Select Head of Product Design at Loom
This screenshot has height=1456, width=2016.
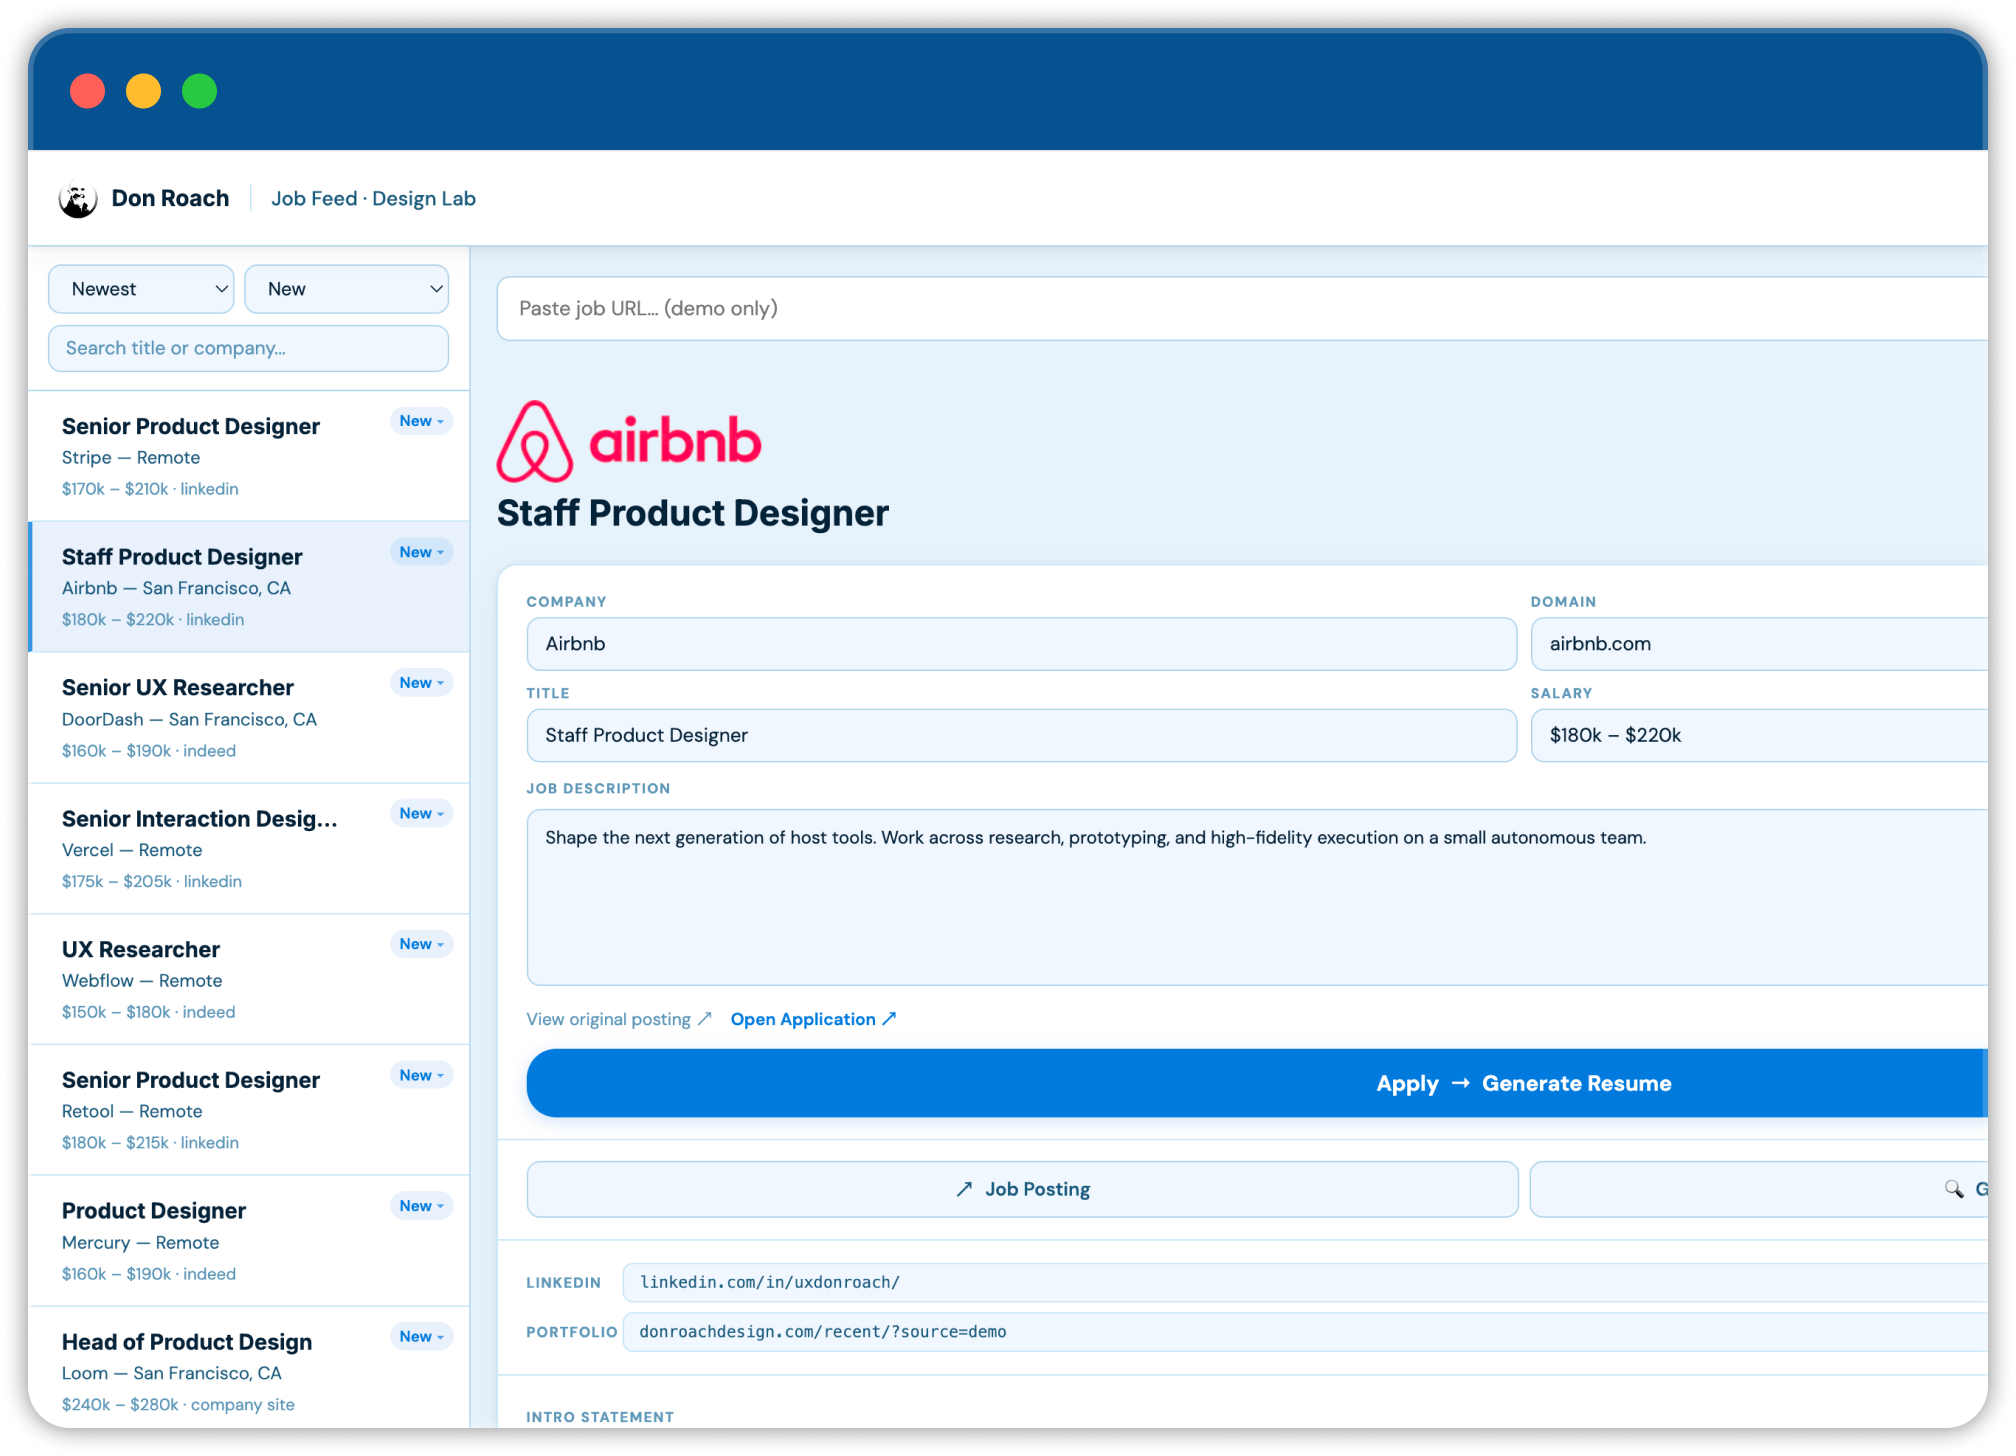pos(249,1368)
